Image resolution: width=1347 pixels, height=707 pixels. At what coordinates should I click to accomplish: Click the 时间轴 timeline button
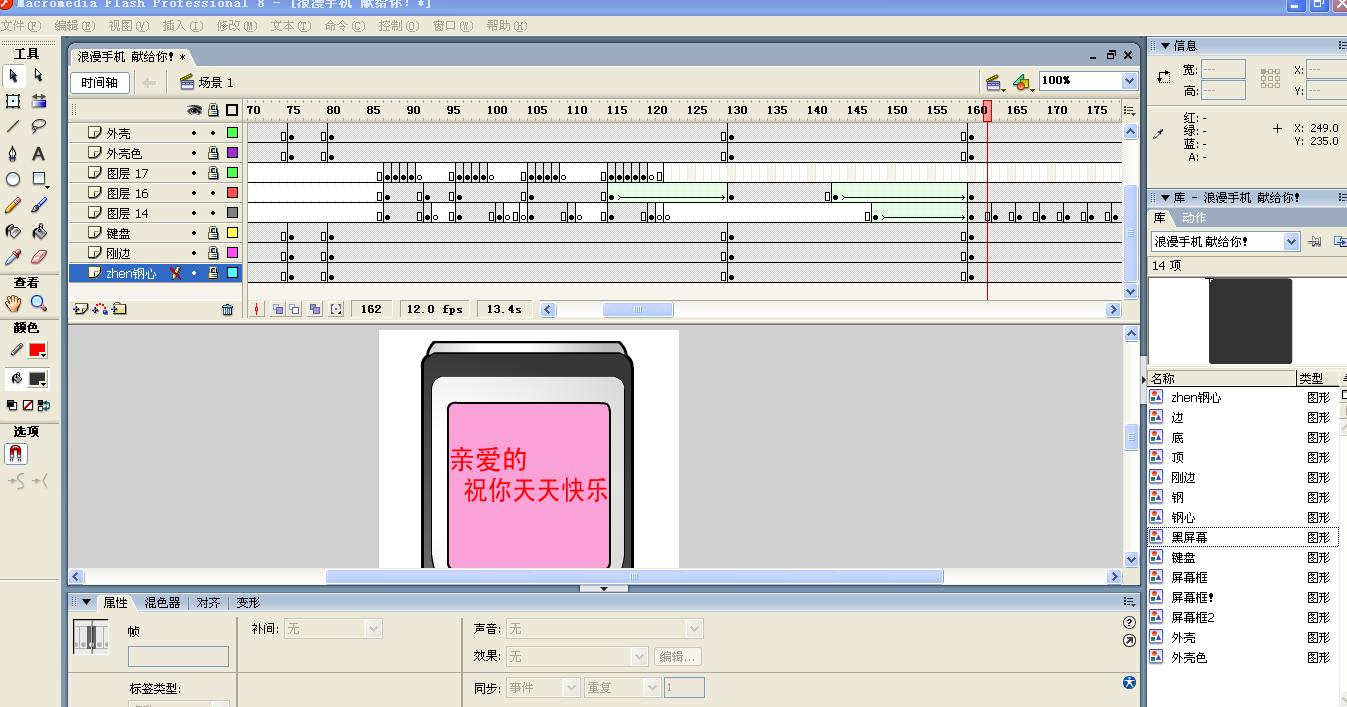(100, 83)
